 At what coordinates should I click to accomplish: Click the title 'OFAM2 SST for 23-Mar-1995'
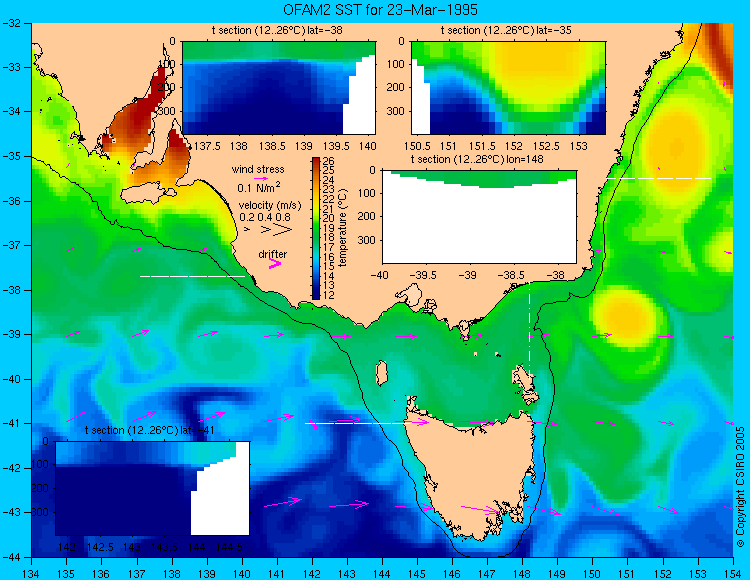(380, 10)
